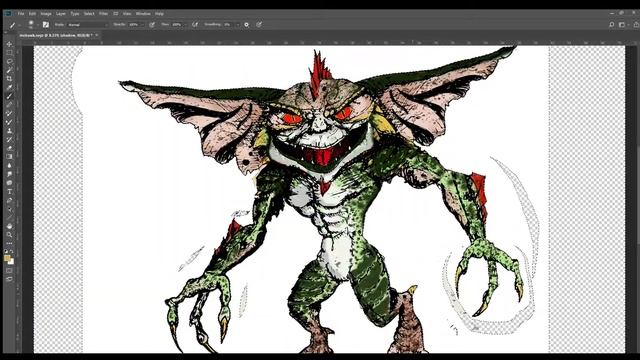The height and width of the screenshot is (360, 640).
Task: Open smoothing options gear icon
Action: tap(247, 25)
